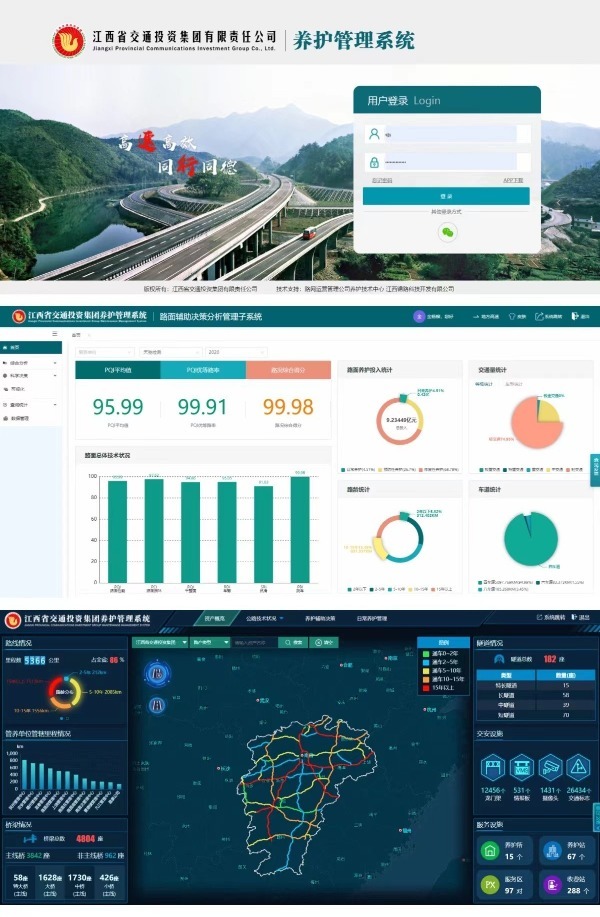
Task: Click the 9.23449亿元 donut chart center
Action: coord(401,421)
